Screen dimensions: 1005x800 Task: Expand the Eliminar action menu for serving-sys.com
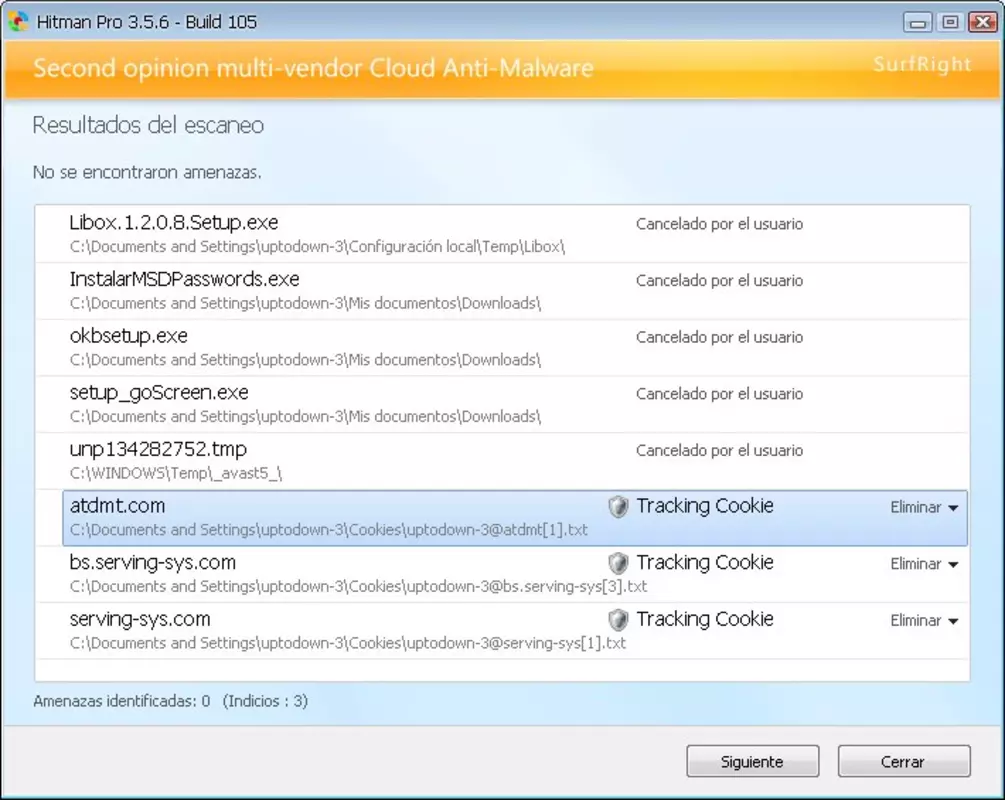point(924,620)
